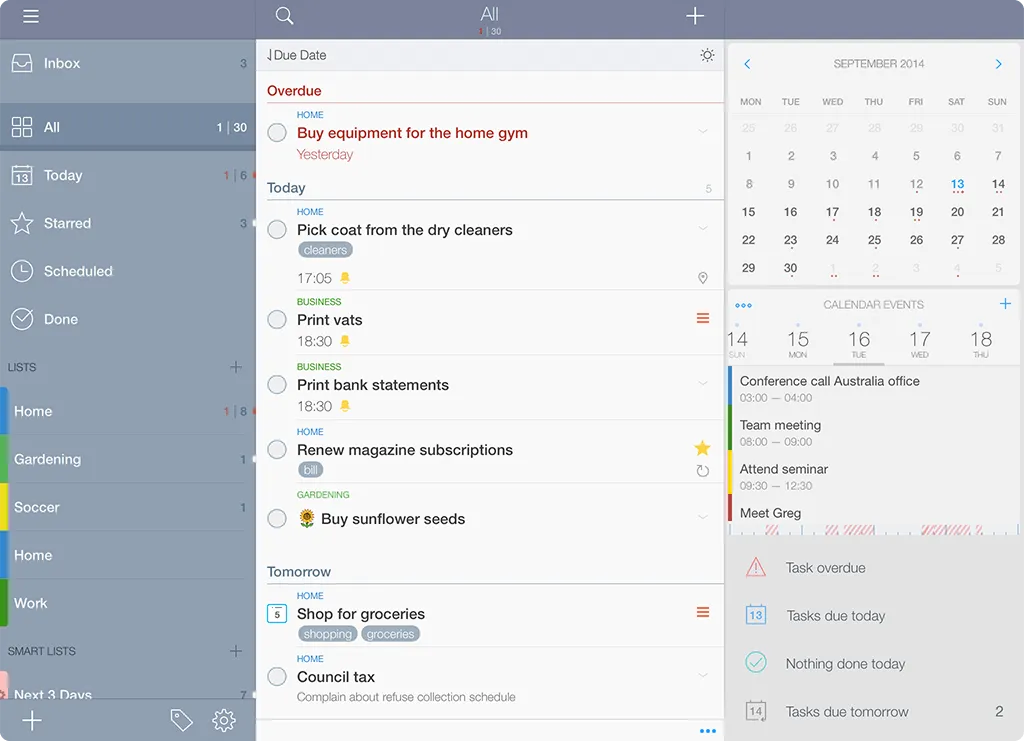The height and width of the screenshot is (741, 1024).
Task: Click star on Renew magazine subscriptions
Action: [702, 448]
